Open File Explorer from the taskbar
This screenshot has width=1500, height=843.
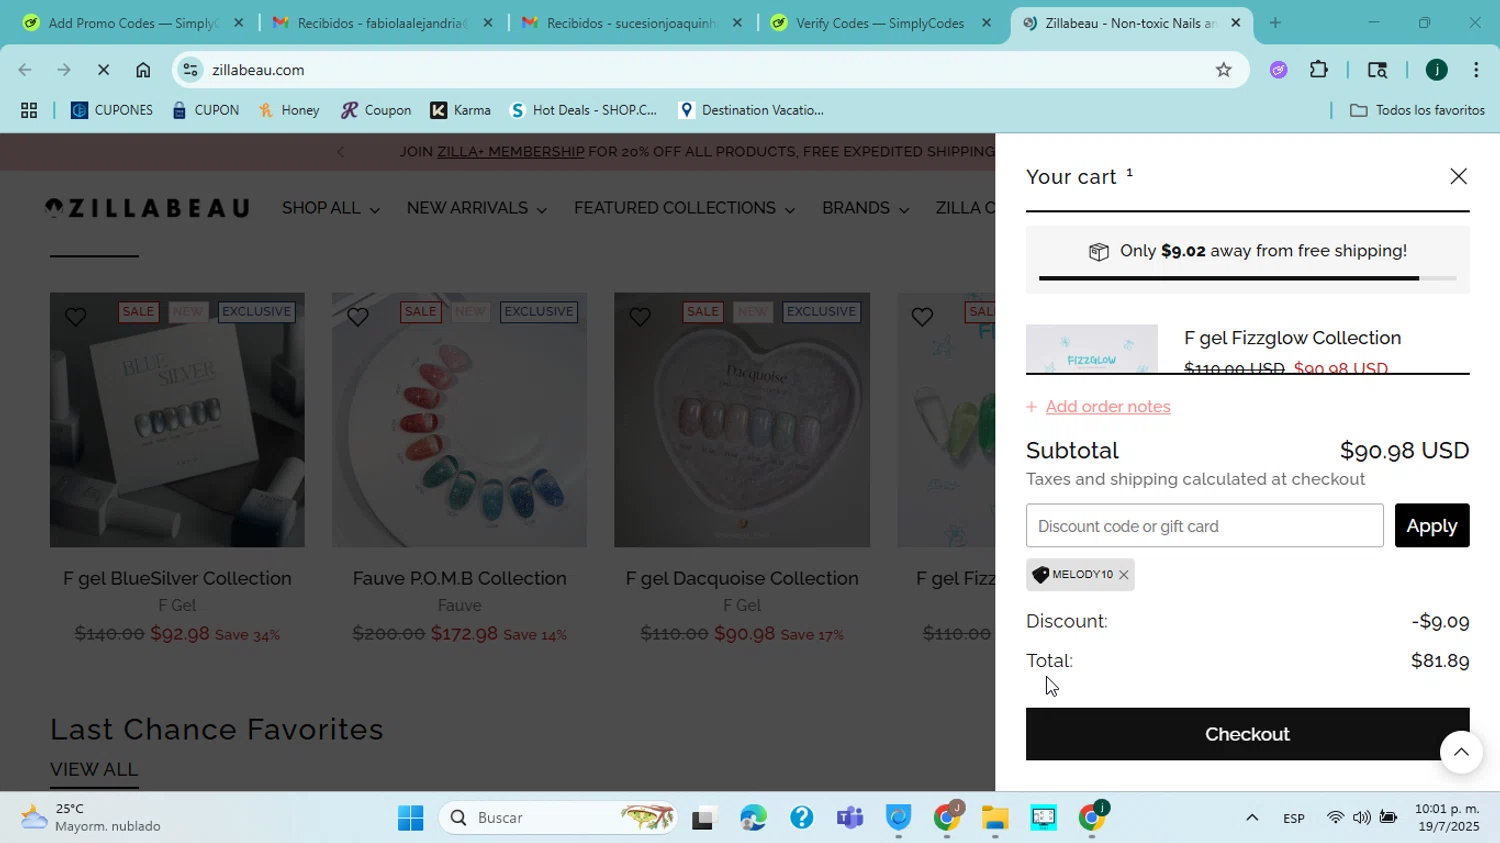[994, 818]
